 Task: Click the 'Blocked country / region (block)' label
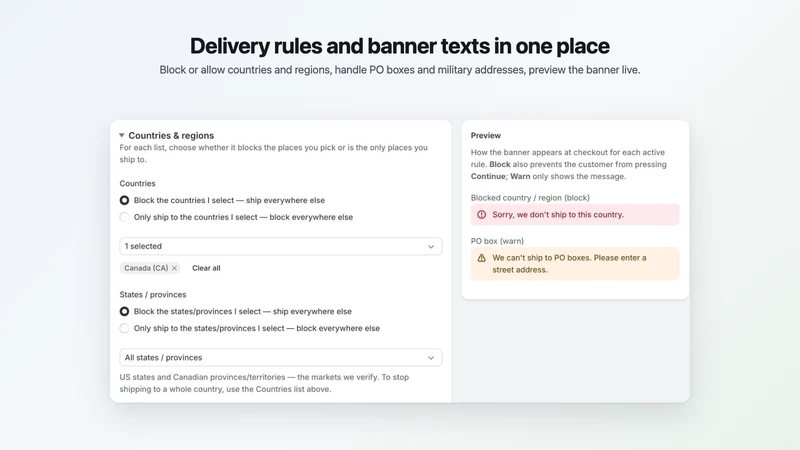530,198
